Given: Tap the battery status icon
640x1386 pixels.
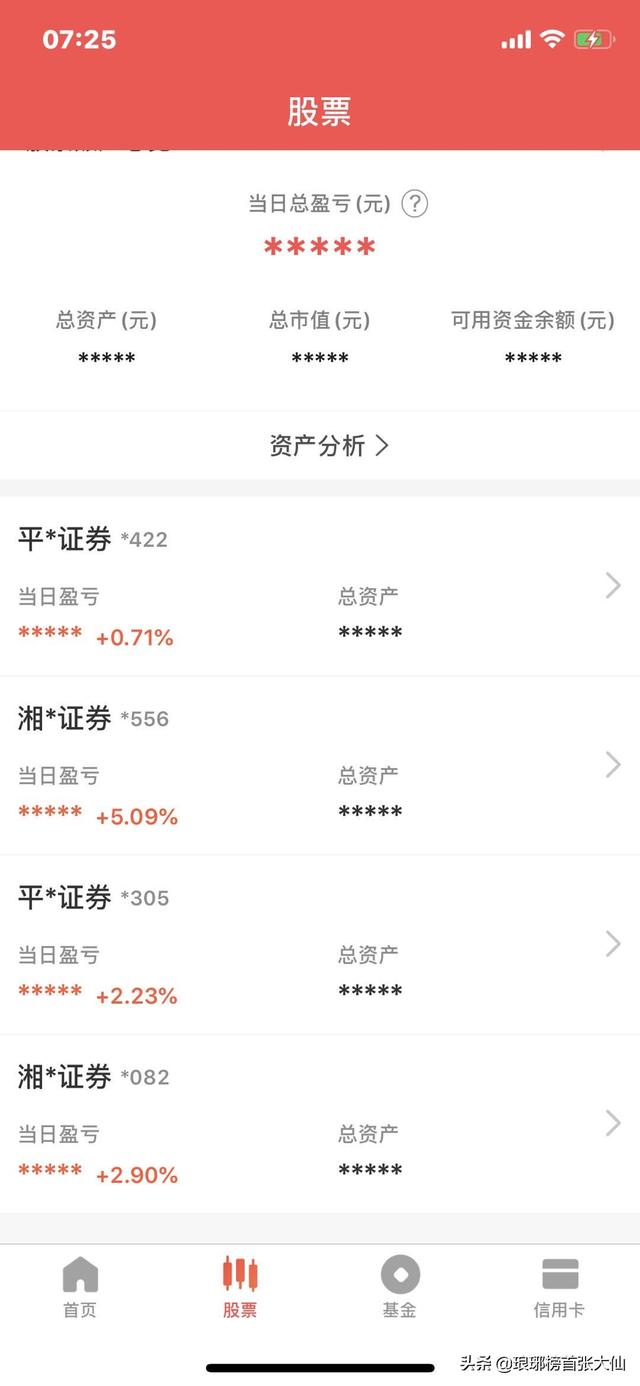Looking at the screenshot, I should point(594,40).
